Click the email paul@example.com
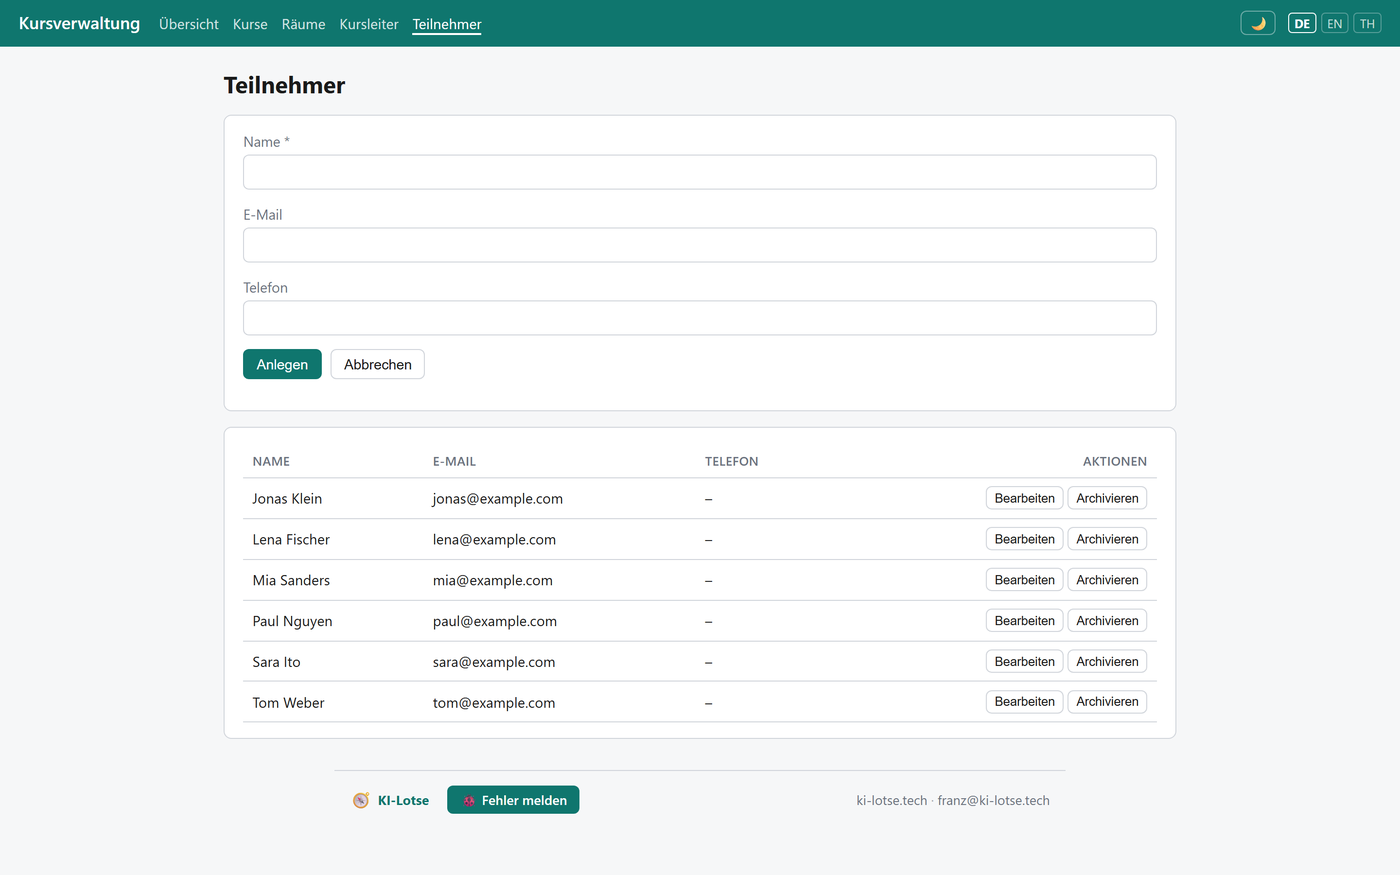1400x875 pixels. (x=495, y=622)
